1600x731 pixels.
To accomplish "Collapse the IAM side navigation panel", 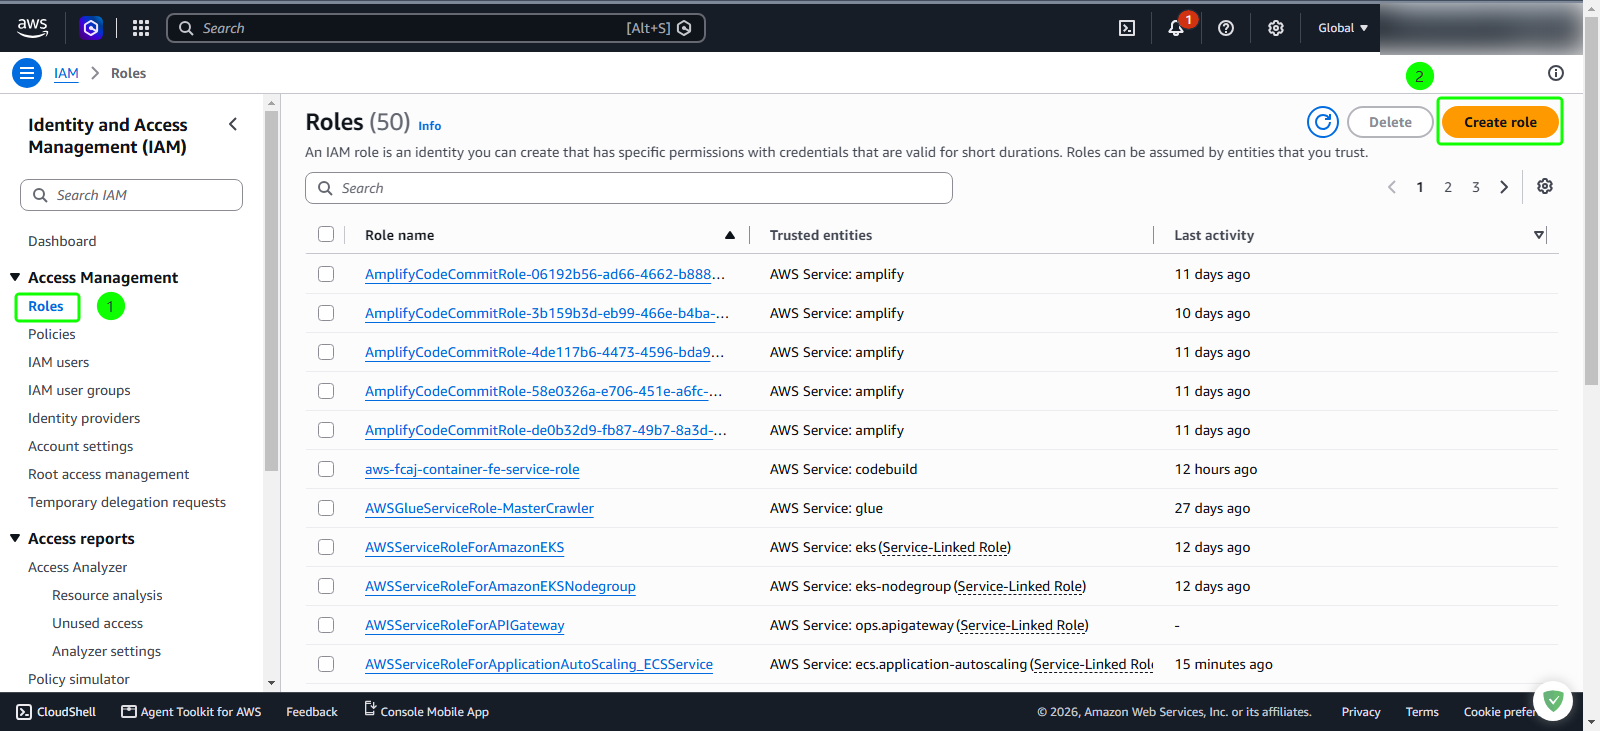I will pyautogui.click(x=233, y=124).
